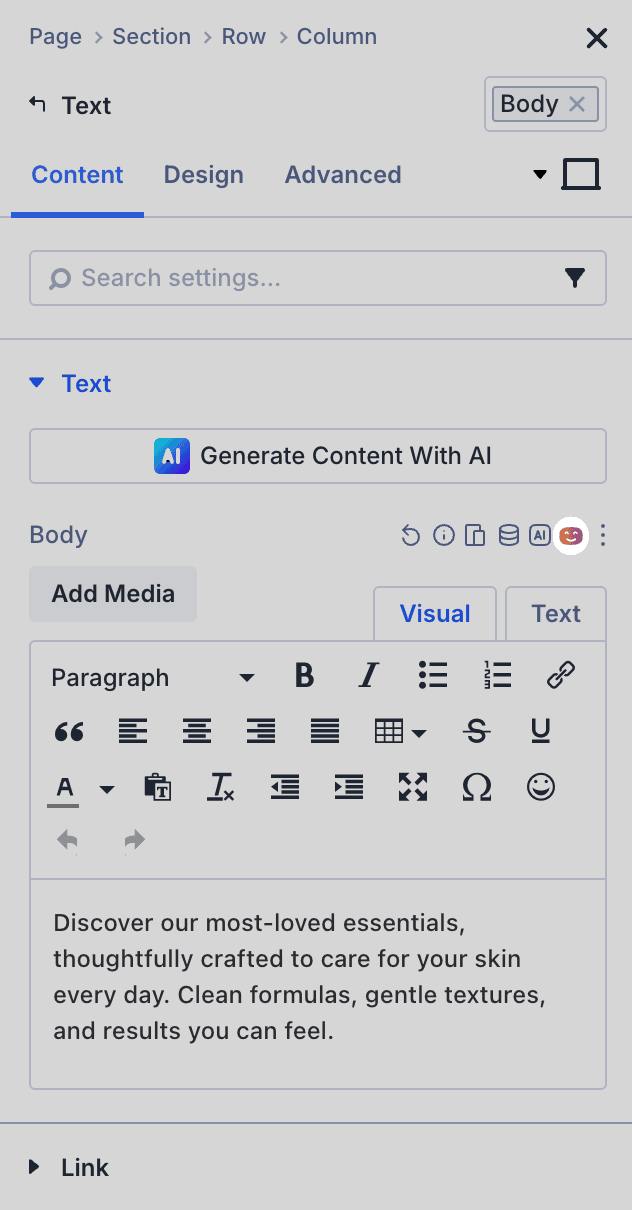Toggle fullscreen editor mode
The width and height of the screenshot is (632, 1210).
[413, 788]
